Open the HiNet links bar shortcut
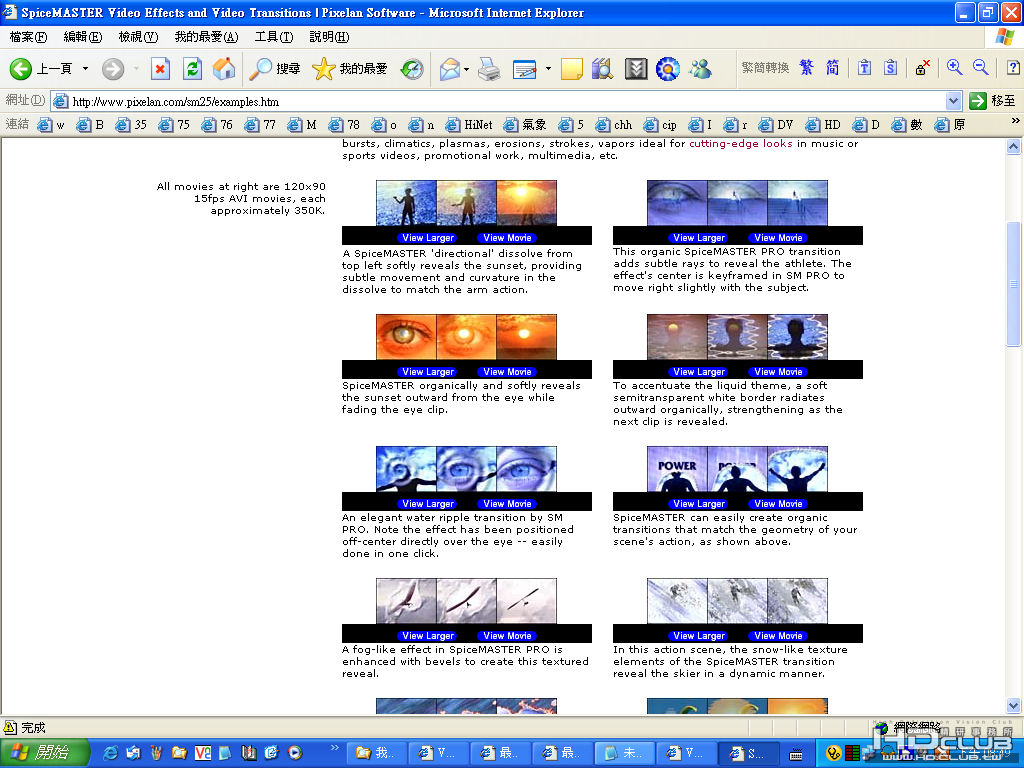The image size is (1024, 768). [x=469, y=124]
